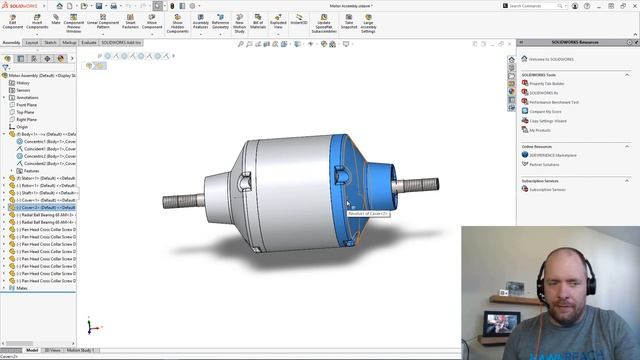Switch to the Layout tab
Viewport: 640px width, 360px height.
coord(32,42)
